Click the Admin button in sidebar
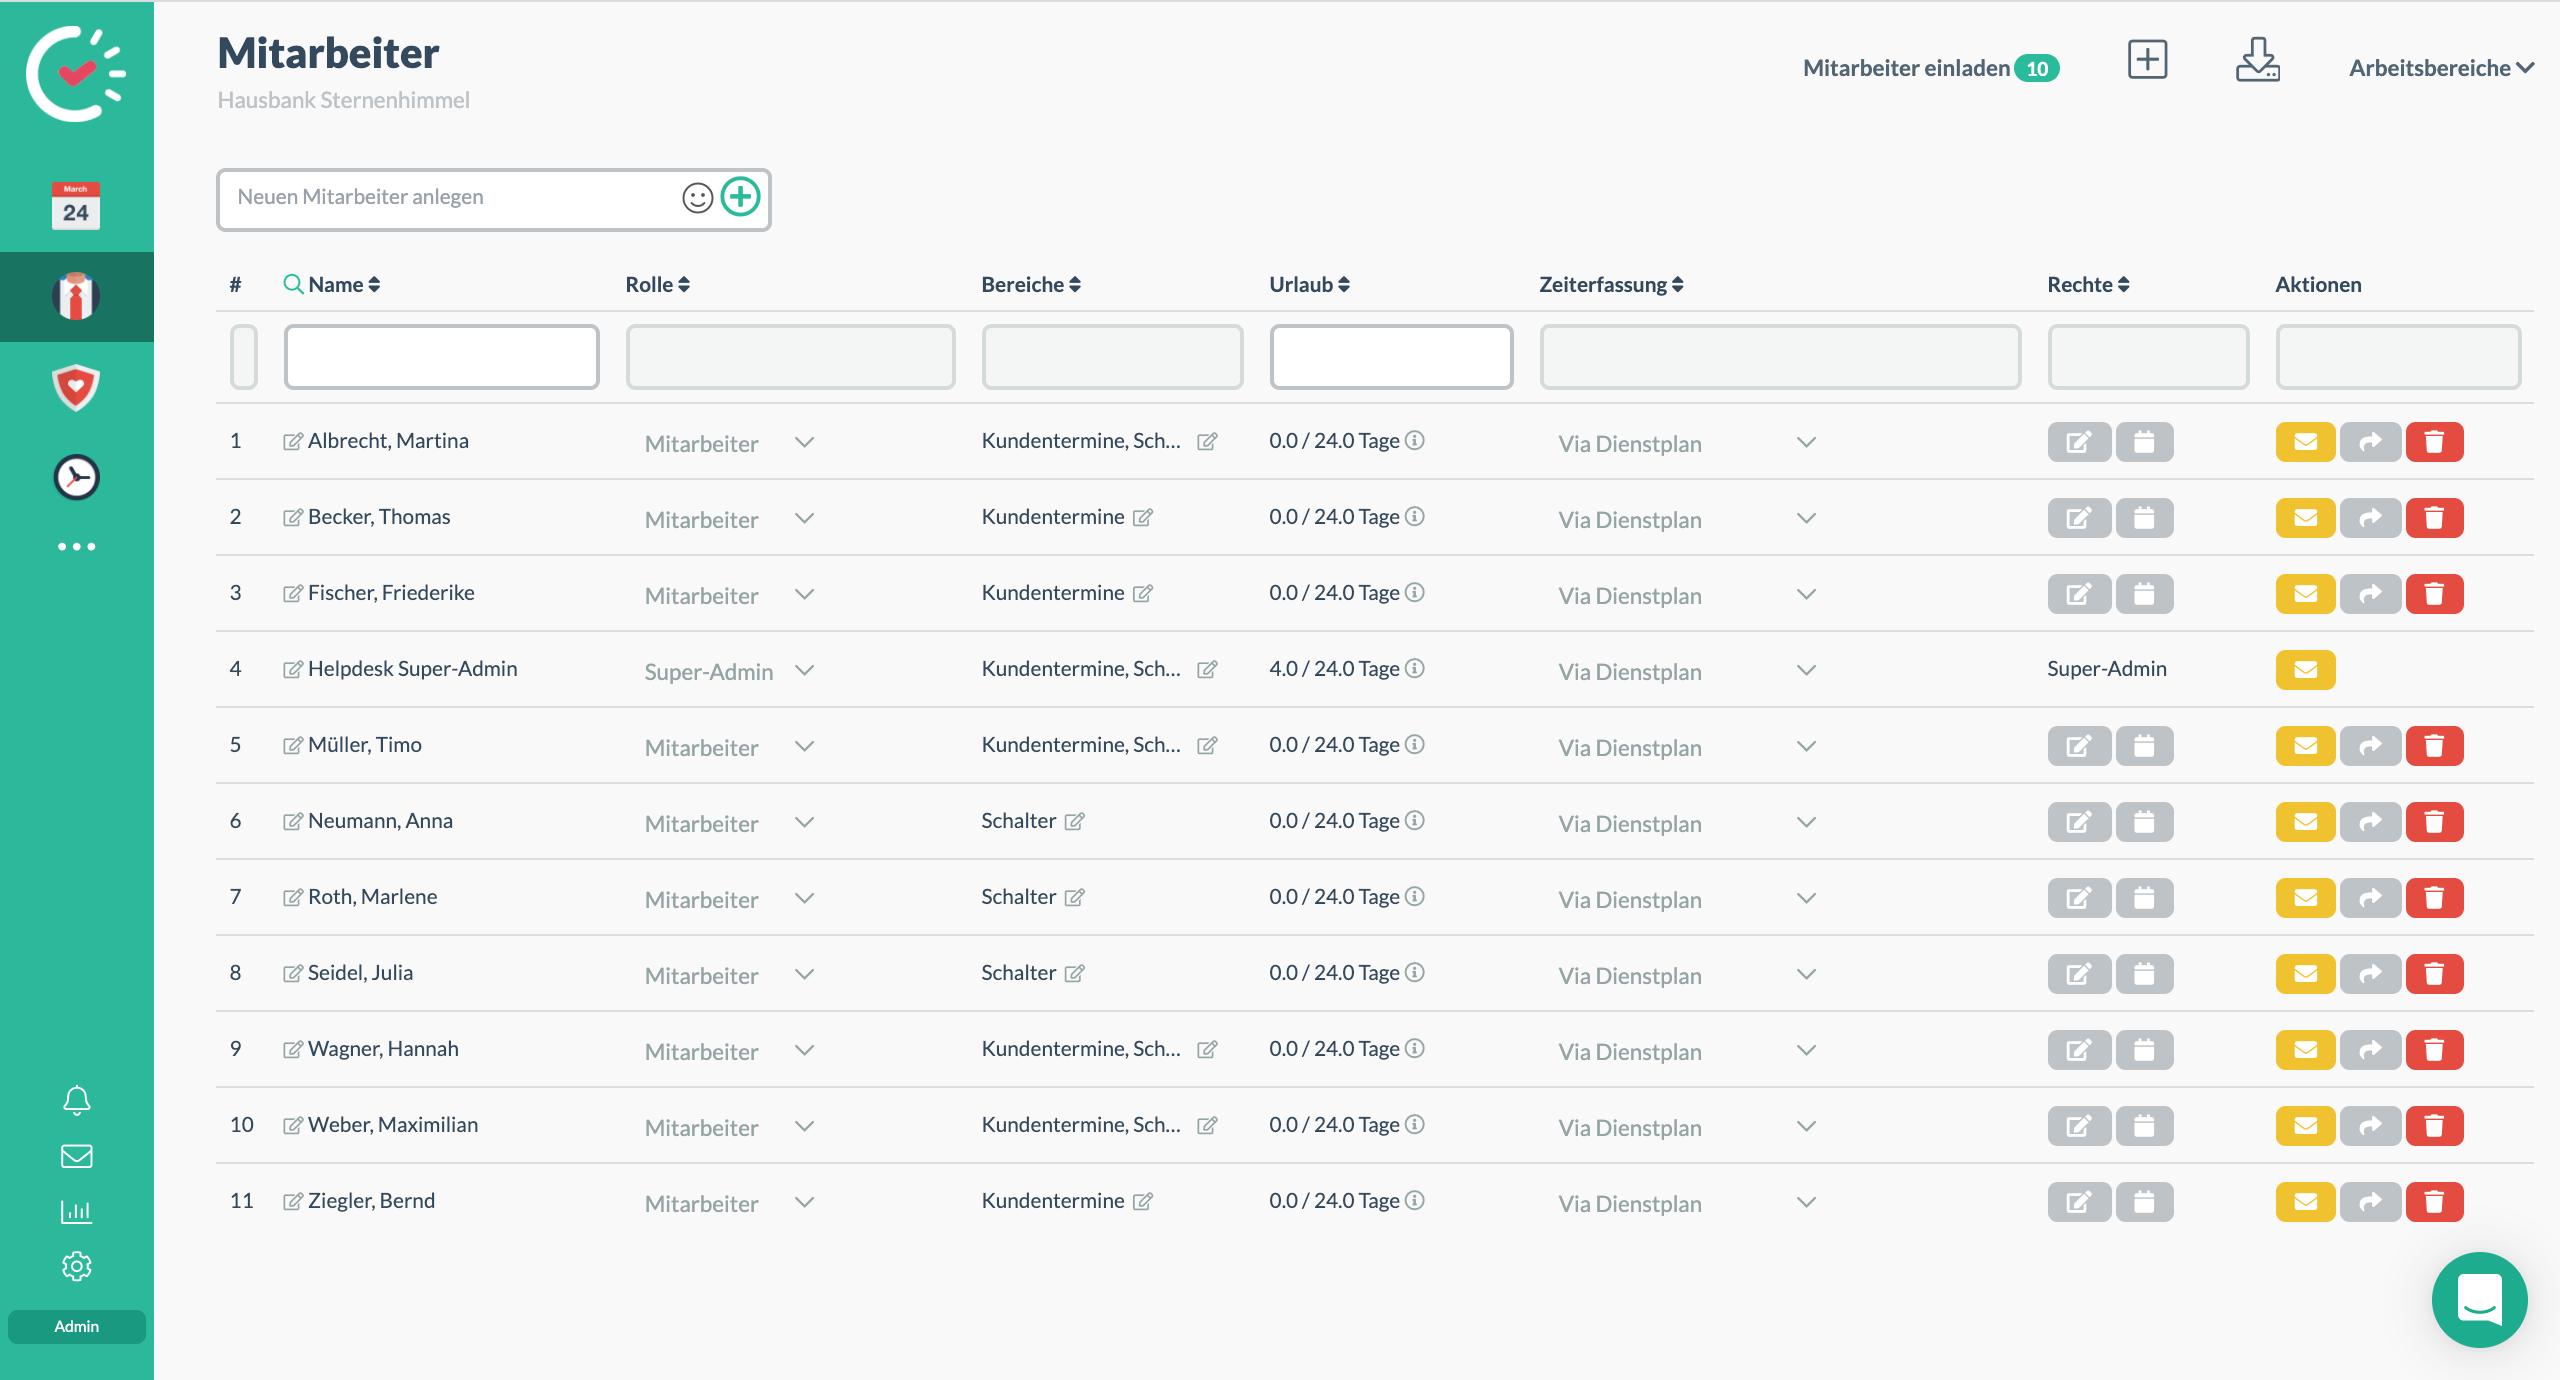 [x=76, y=1326]
